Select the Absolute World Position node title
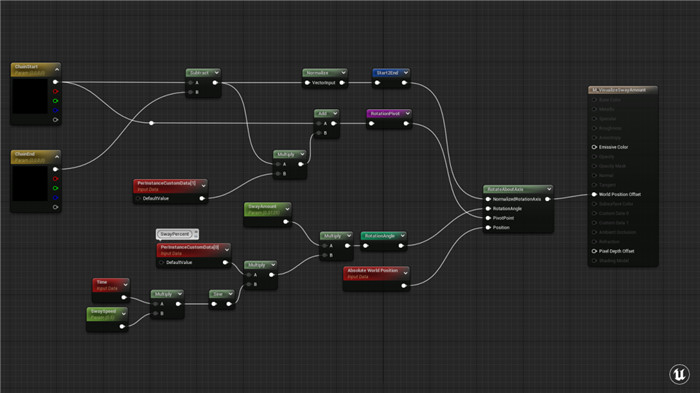This screenshot has width=700, height=393. 373,271
